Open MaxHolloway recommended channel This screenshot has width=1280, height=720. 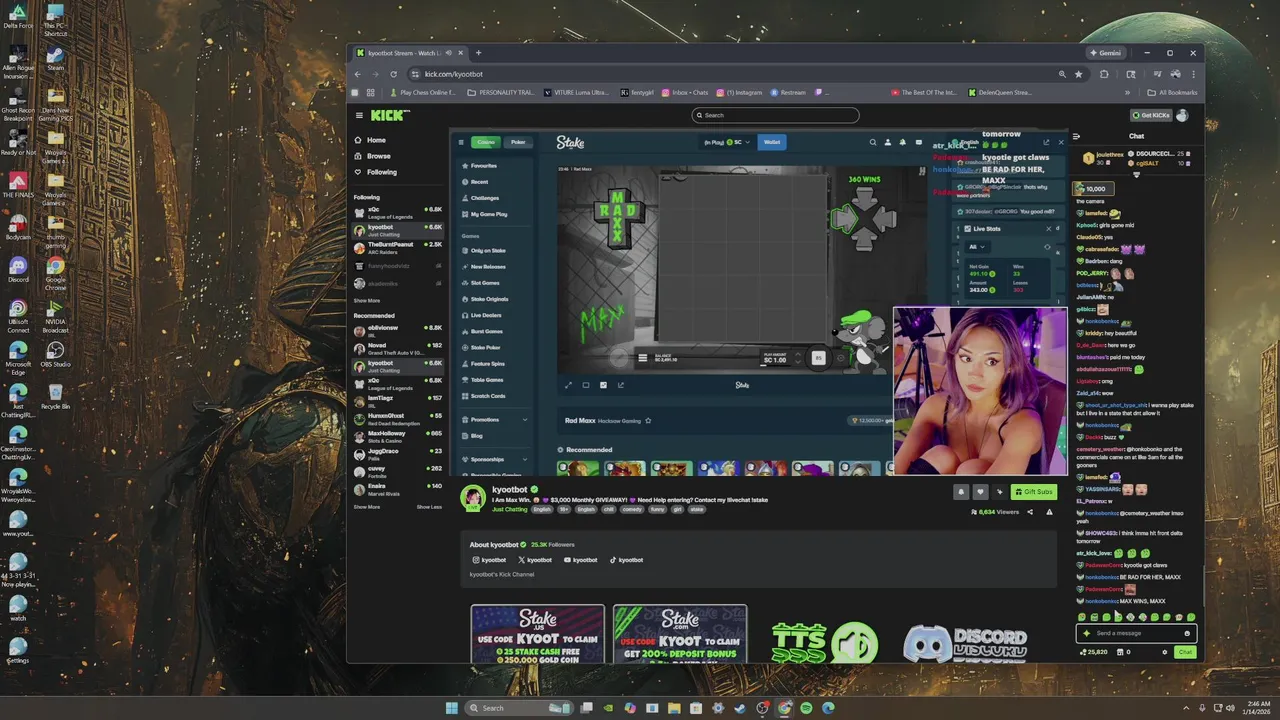point(397,435)
